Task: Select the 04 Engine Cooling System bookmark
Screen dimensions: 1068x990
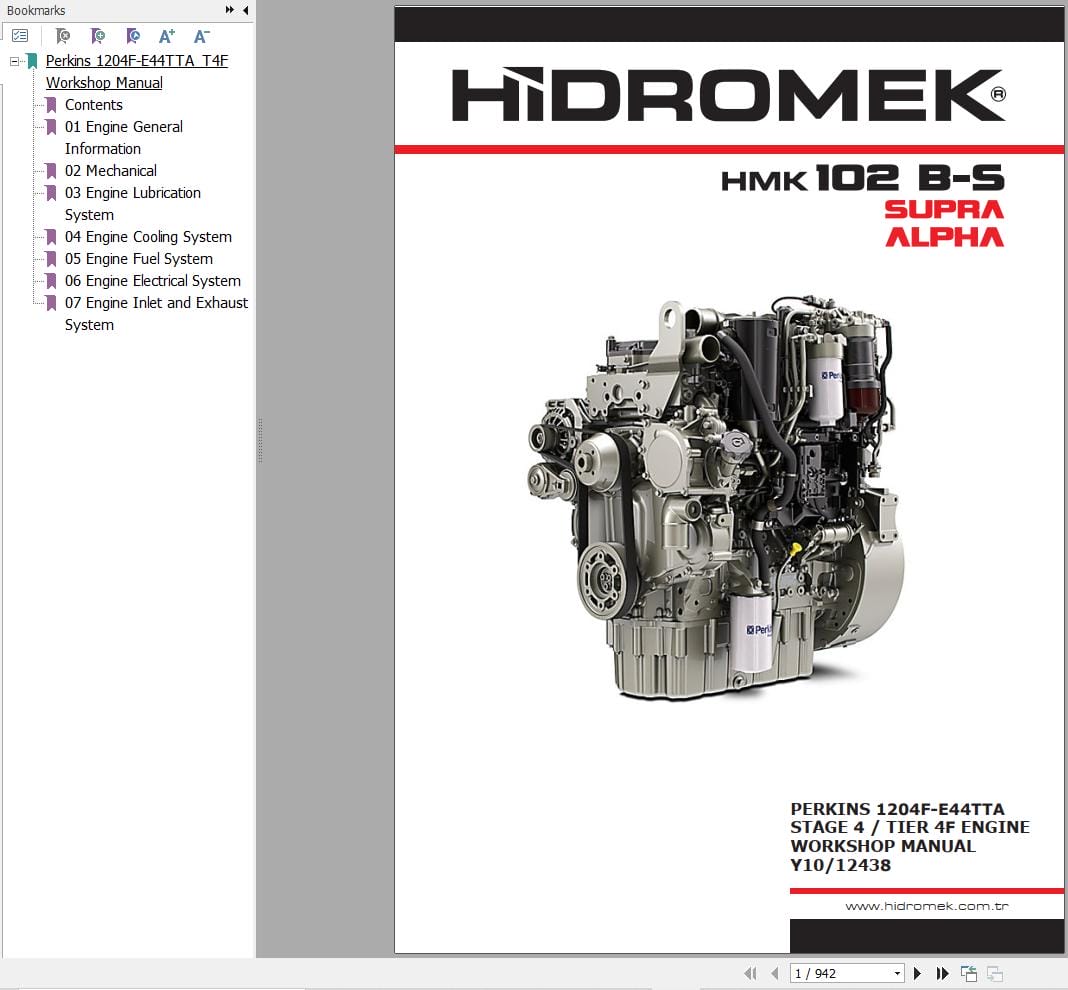Action: [x=150, y=237]
